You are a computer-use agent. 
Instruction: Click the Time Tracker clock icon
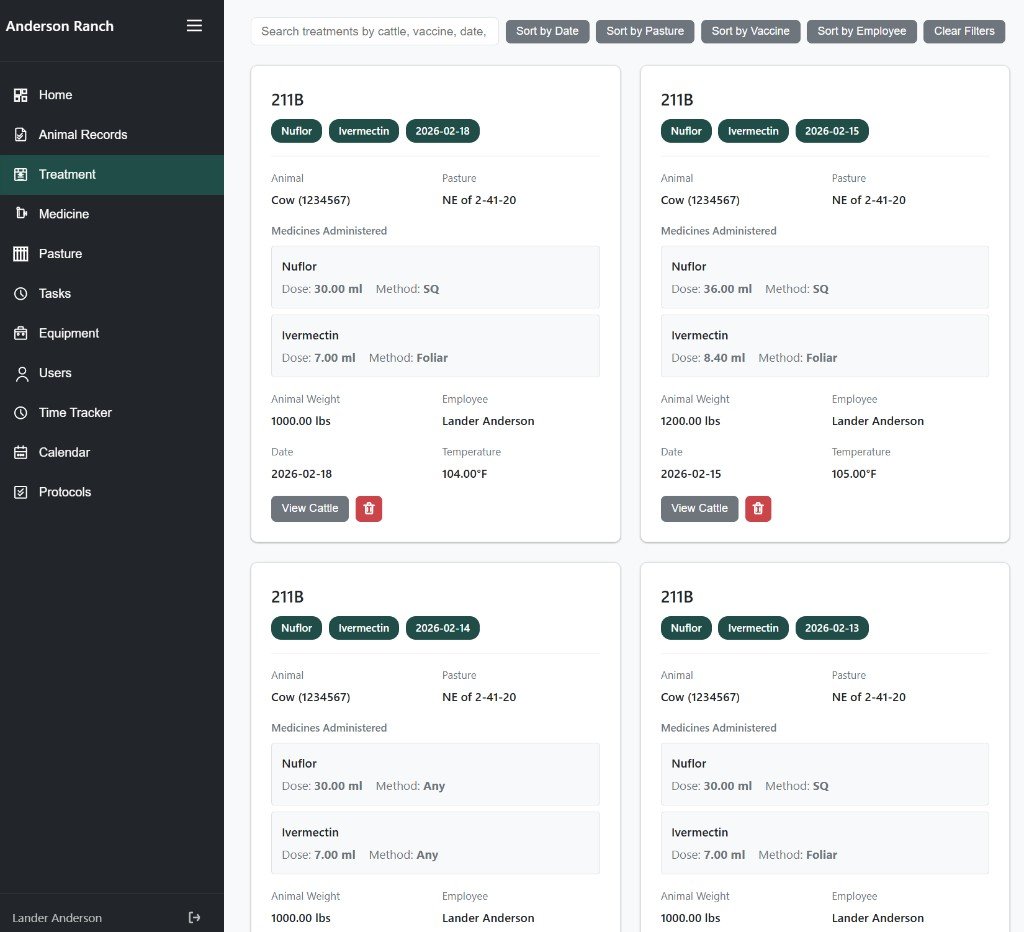(20, 413)
